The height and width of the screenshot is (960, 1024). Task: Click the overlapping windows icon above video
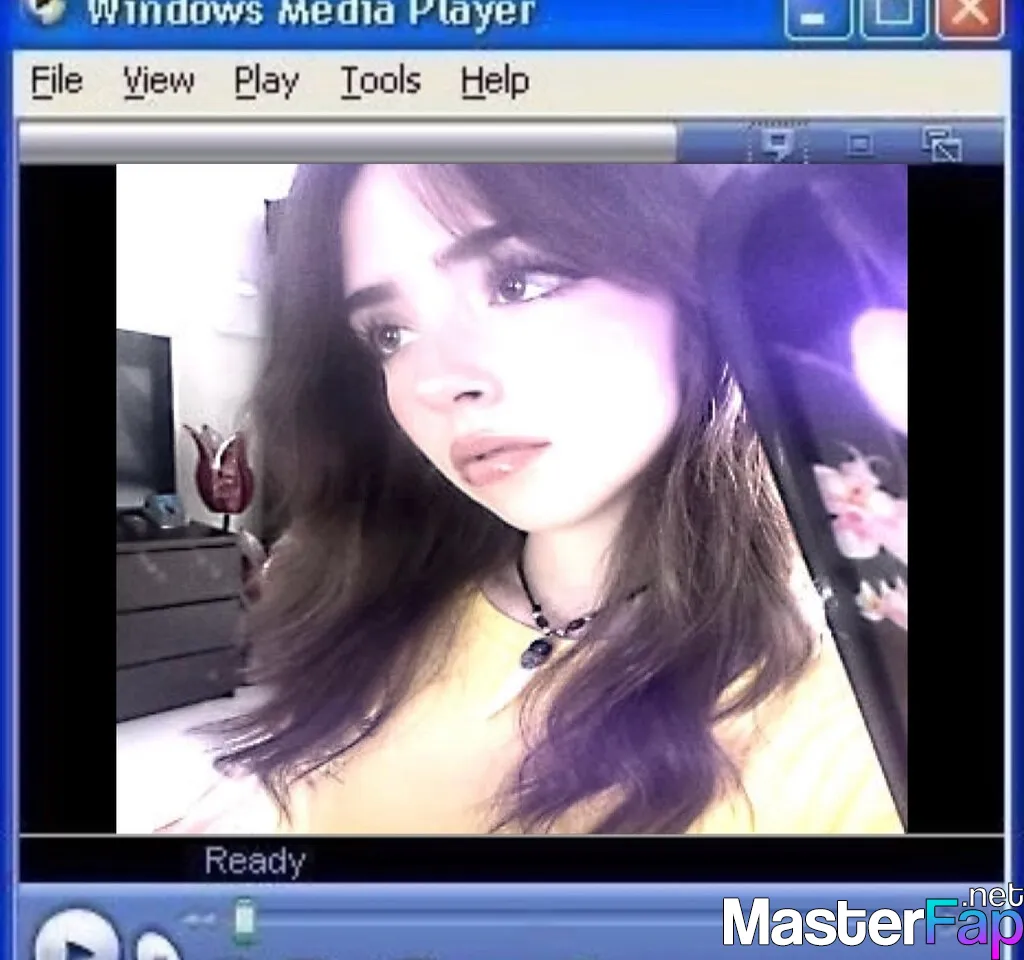[x=941, y=145]
